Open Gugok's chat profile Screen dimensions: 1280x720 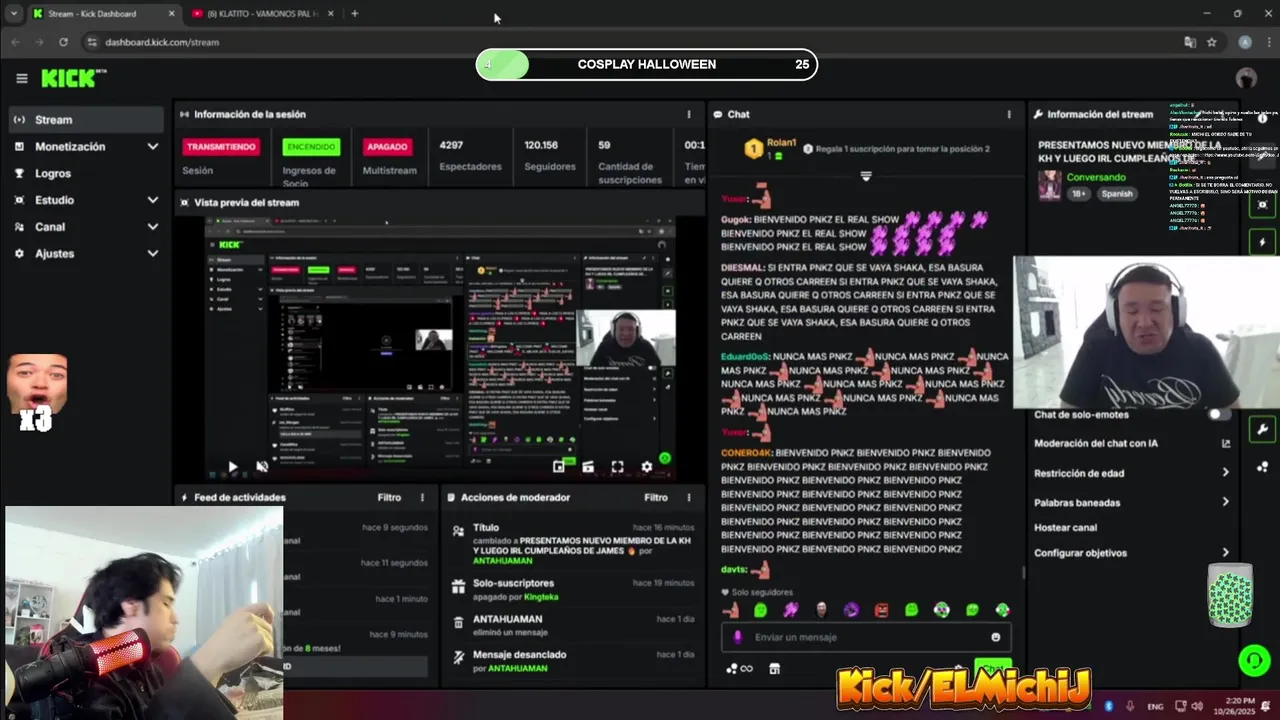(735, 219)
